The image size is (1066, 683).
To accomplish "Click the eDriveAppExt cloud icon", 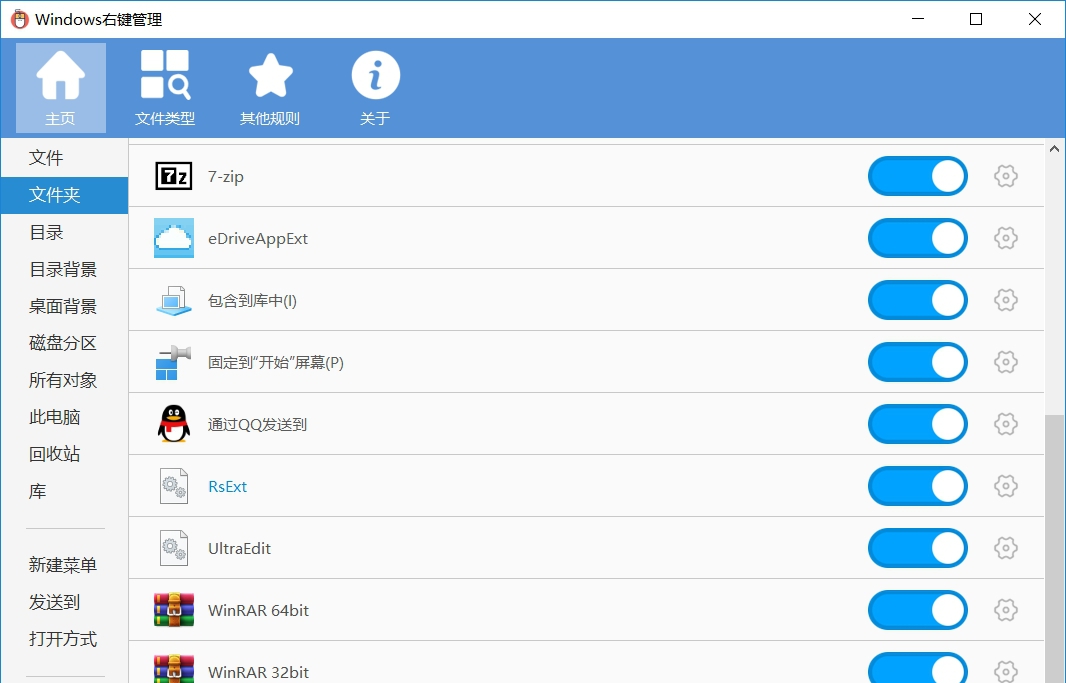I will pyautogui.click(x=174, y=238).
